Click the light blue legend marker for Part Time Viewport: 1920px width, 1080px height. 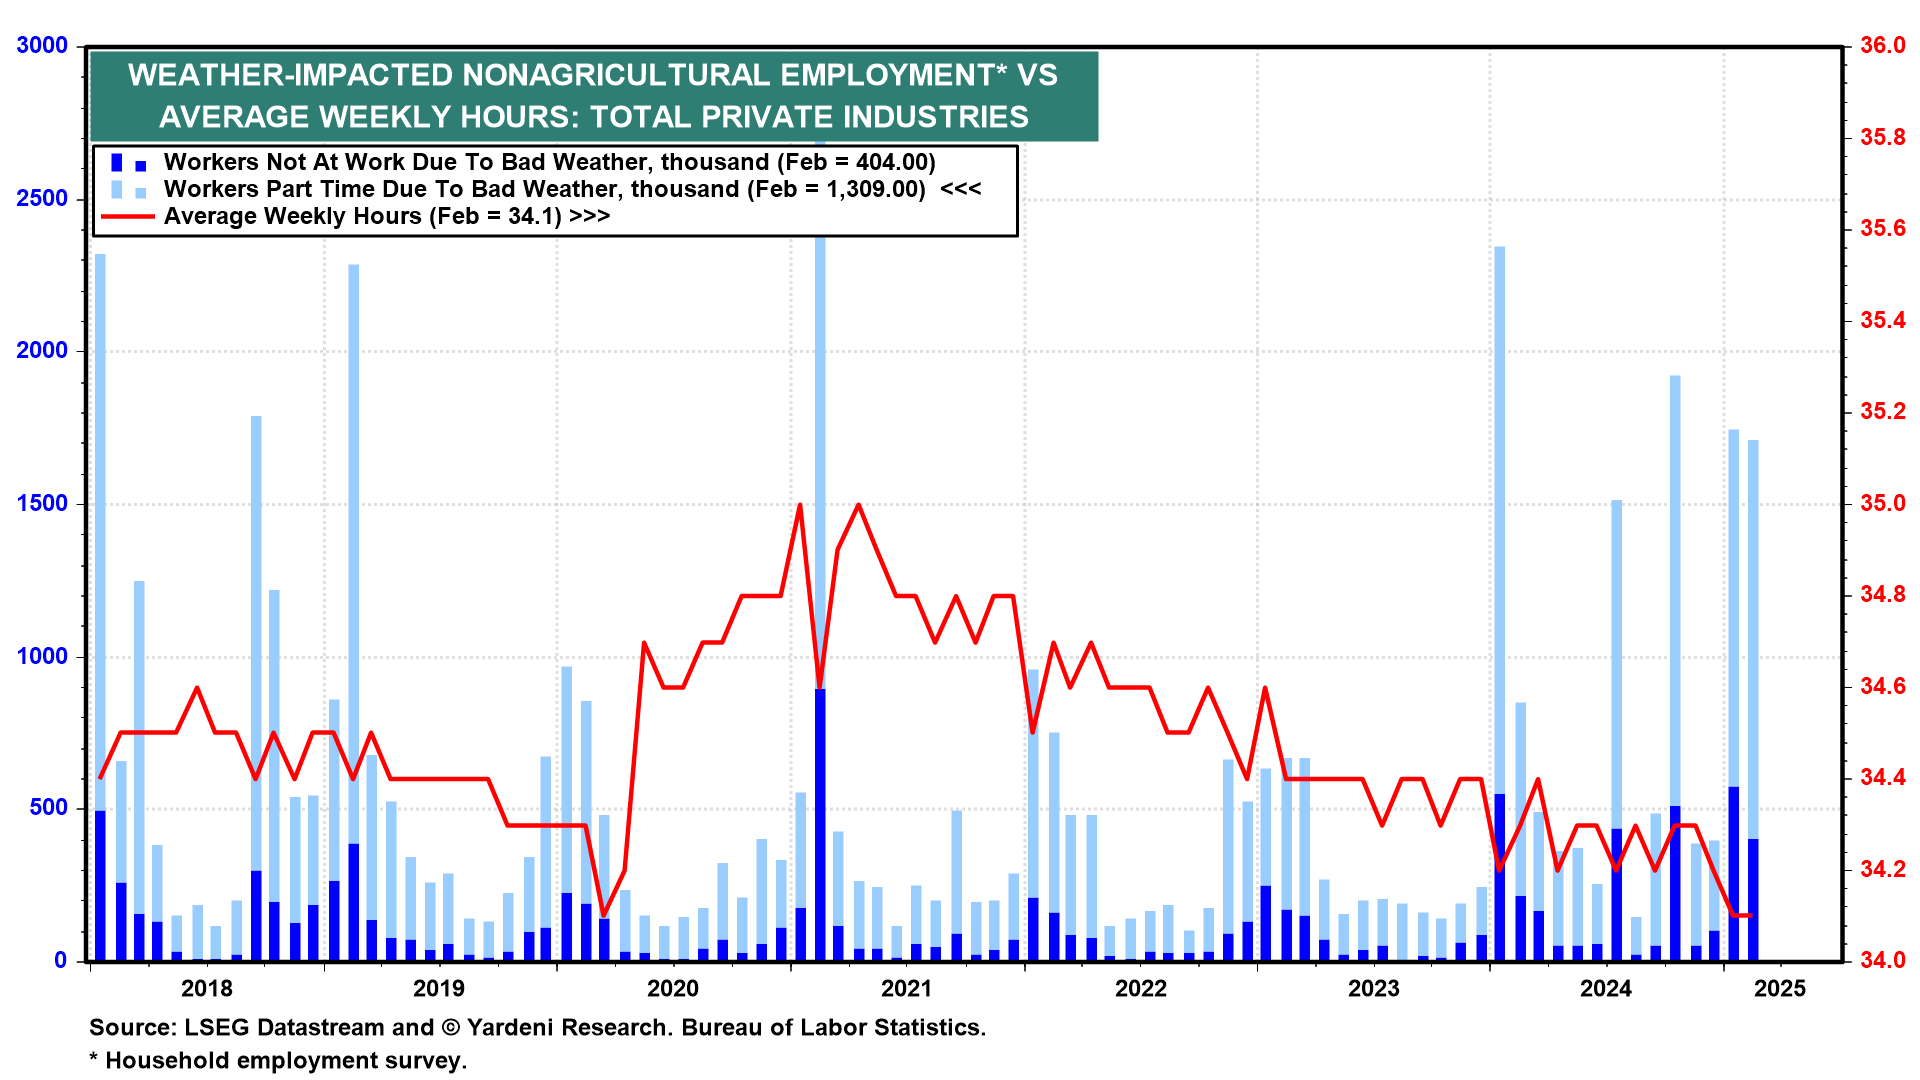point(117,189)
